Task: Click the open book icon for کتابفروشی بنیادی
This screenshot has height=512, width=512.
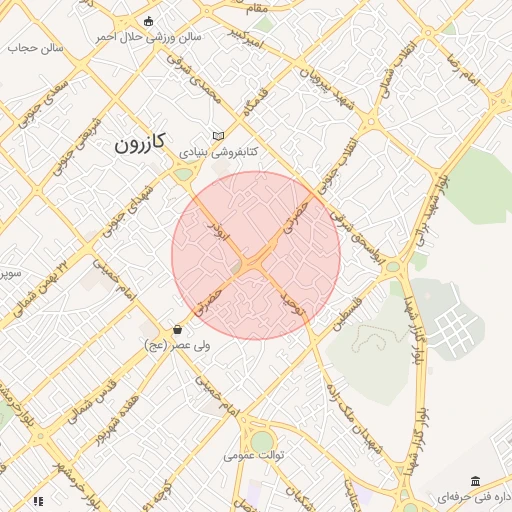Action: coord(218,136)
